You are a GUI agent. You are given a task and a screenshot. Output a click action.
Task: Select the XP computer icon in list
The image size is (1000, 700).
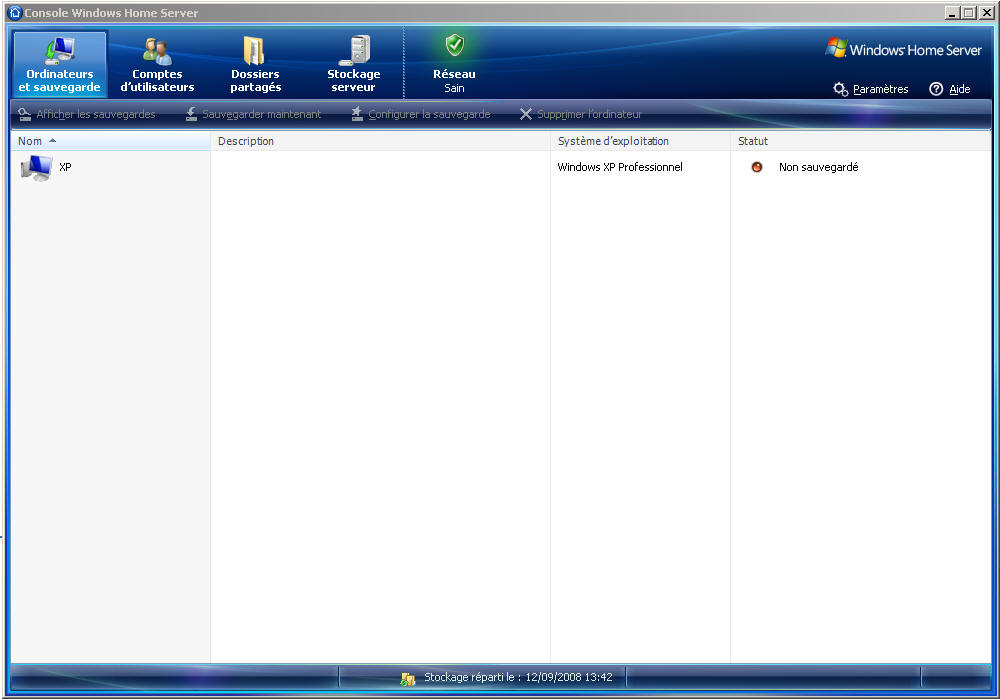36,168
